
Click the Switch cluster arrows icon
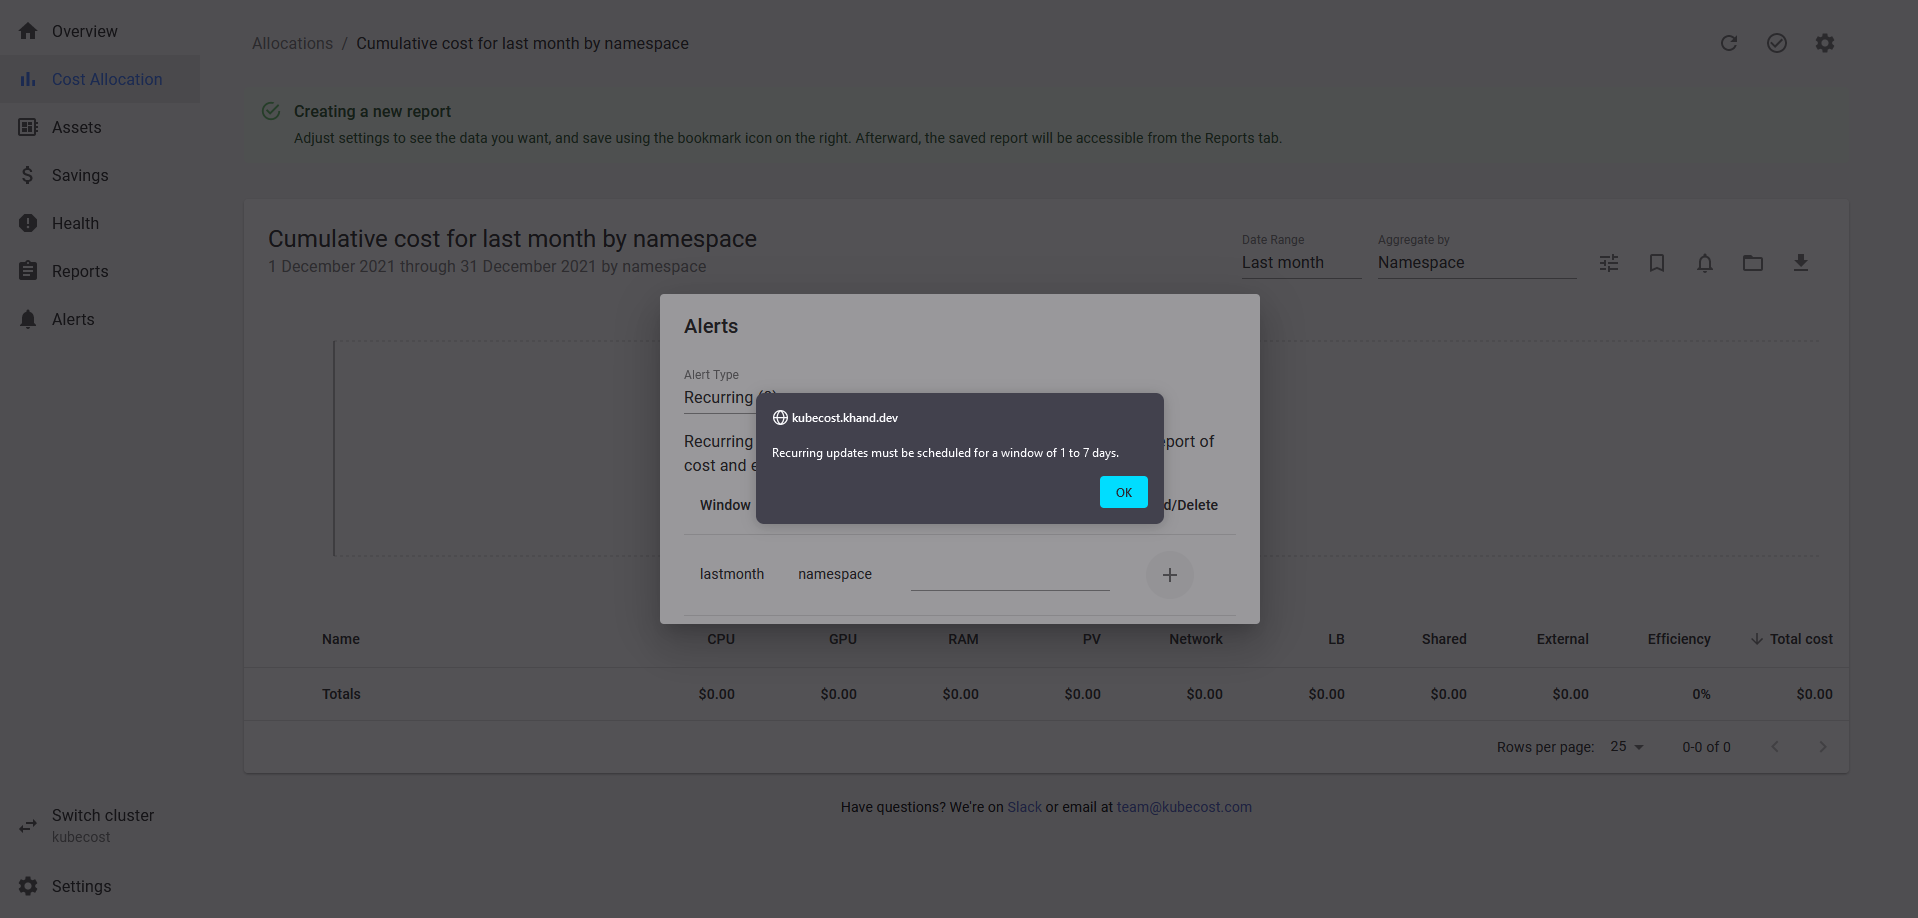pyautogui.click(x=28, y=826)
